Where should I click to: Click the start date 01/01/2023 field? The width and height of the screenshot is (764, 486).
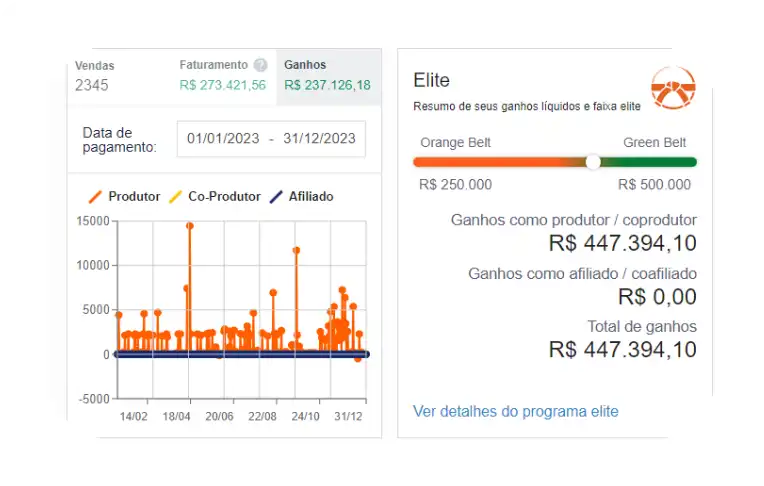(223, 139)
